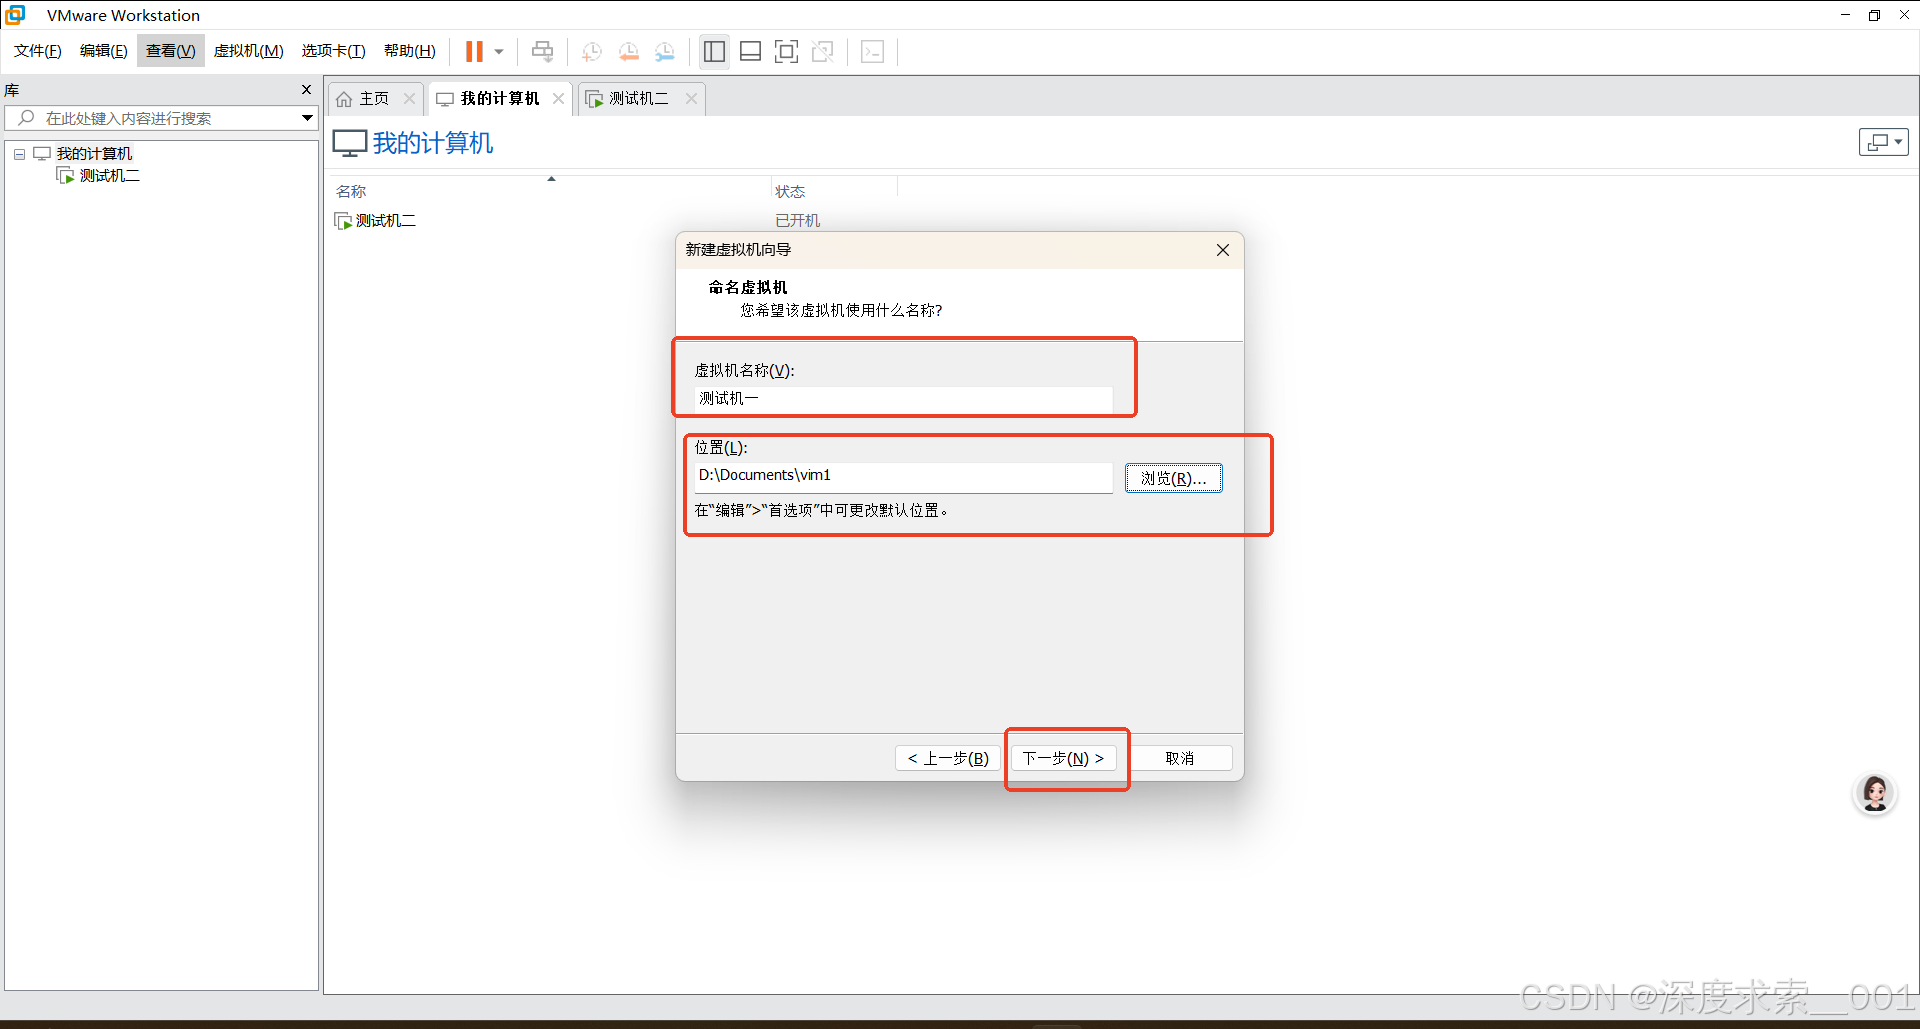Click the VMware Workstation title bar logo
Viewport: 1920px width, 1029px height.
click(16, 15)
